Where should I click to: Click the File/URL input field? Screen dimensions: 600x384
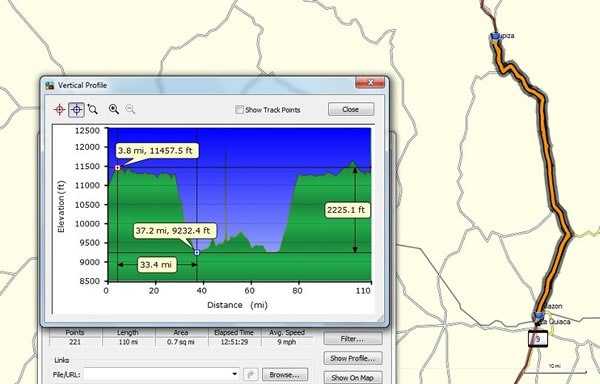(161, 374)
